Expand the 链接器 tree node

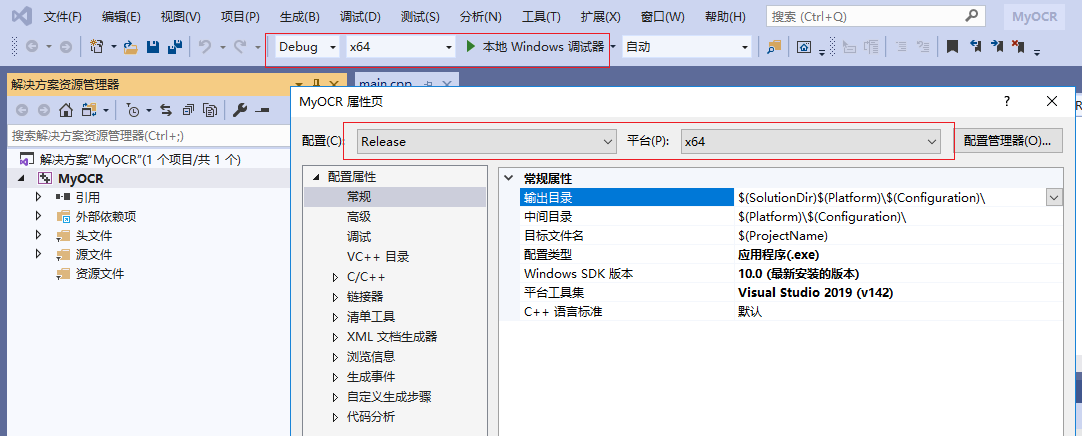(x=335, y=297)
